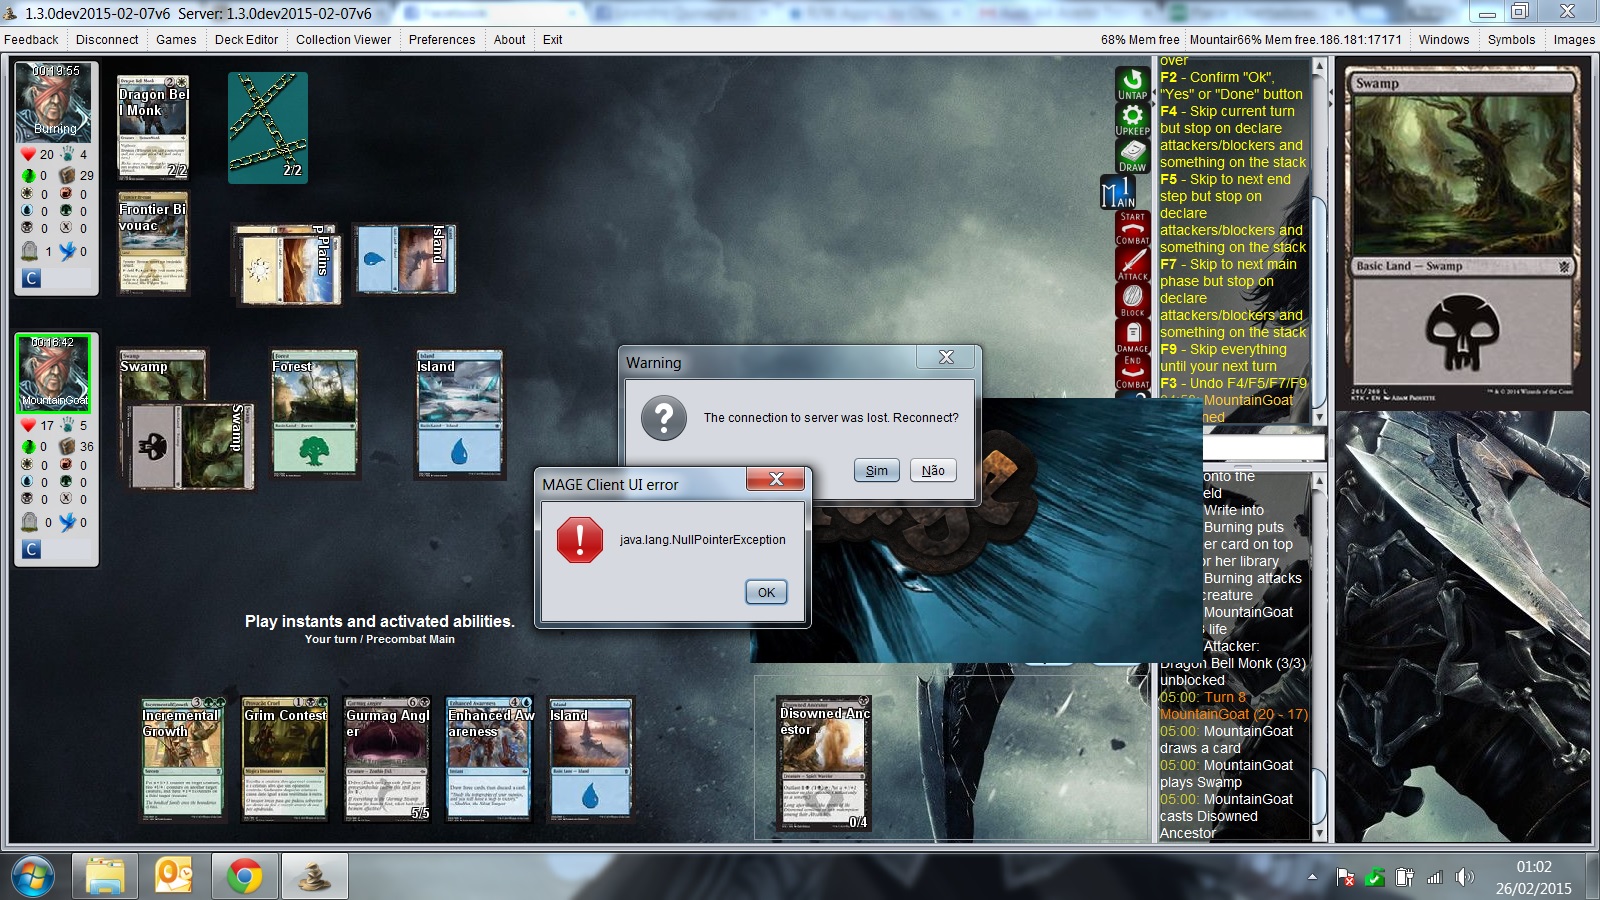The image size is (1600, 900).
Task: Select the Island card in hand
Action: 591,759
